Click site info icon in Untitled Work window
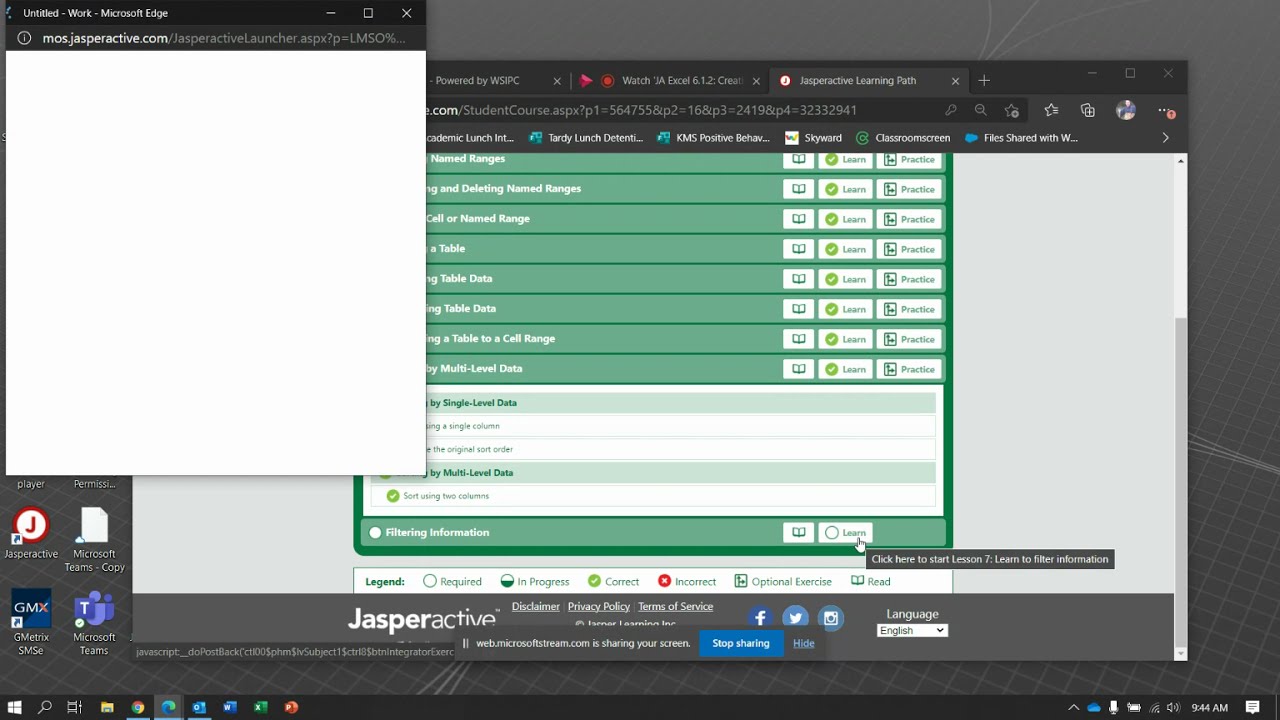The image size is (1280, 720). point(25,38)
